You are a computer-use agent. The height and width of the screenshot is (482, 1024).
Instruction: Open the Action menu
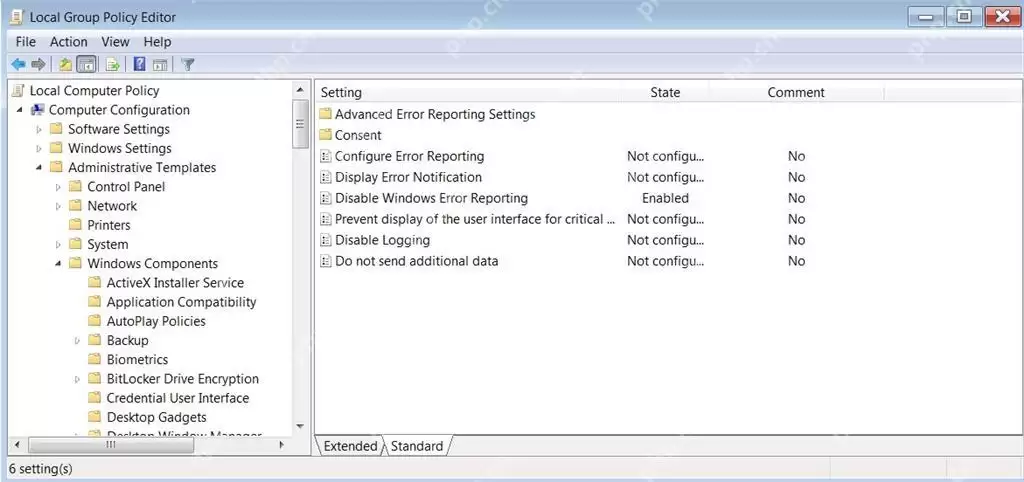pos(69,42)
